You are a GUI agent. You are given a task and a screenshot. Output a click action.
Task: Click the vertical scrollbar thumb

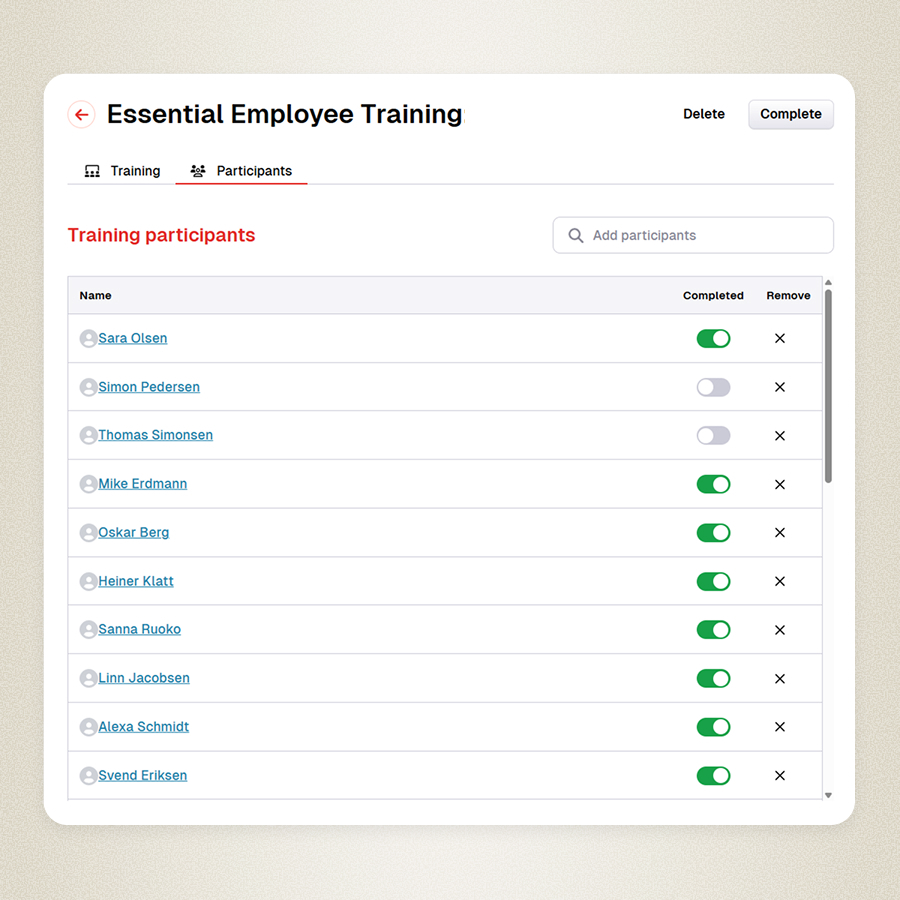(x=828, y=385)
